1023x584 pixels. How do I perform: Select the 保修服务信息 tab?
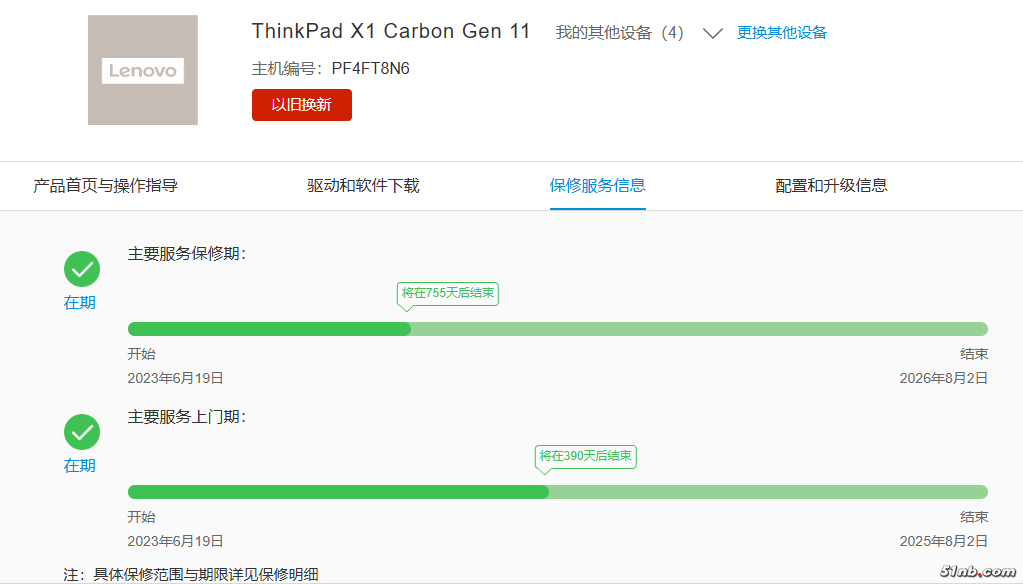[x=597, y=185]
